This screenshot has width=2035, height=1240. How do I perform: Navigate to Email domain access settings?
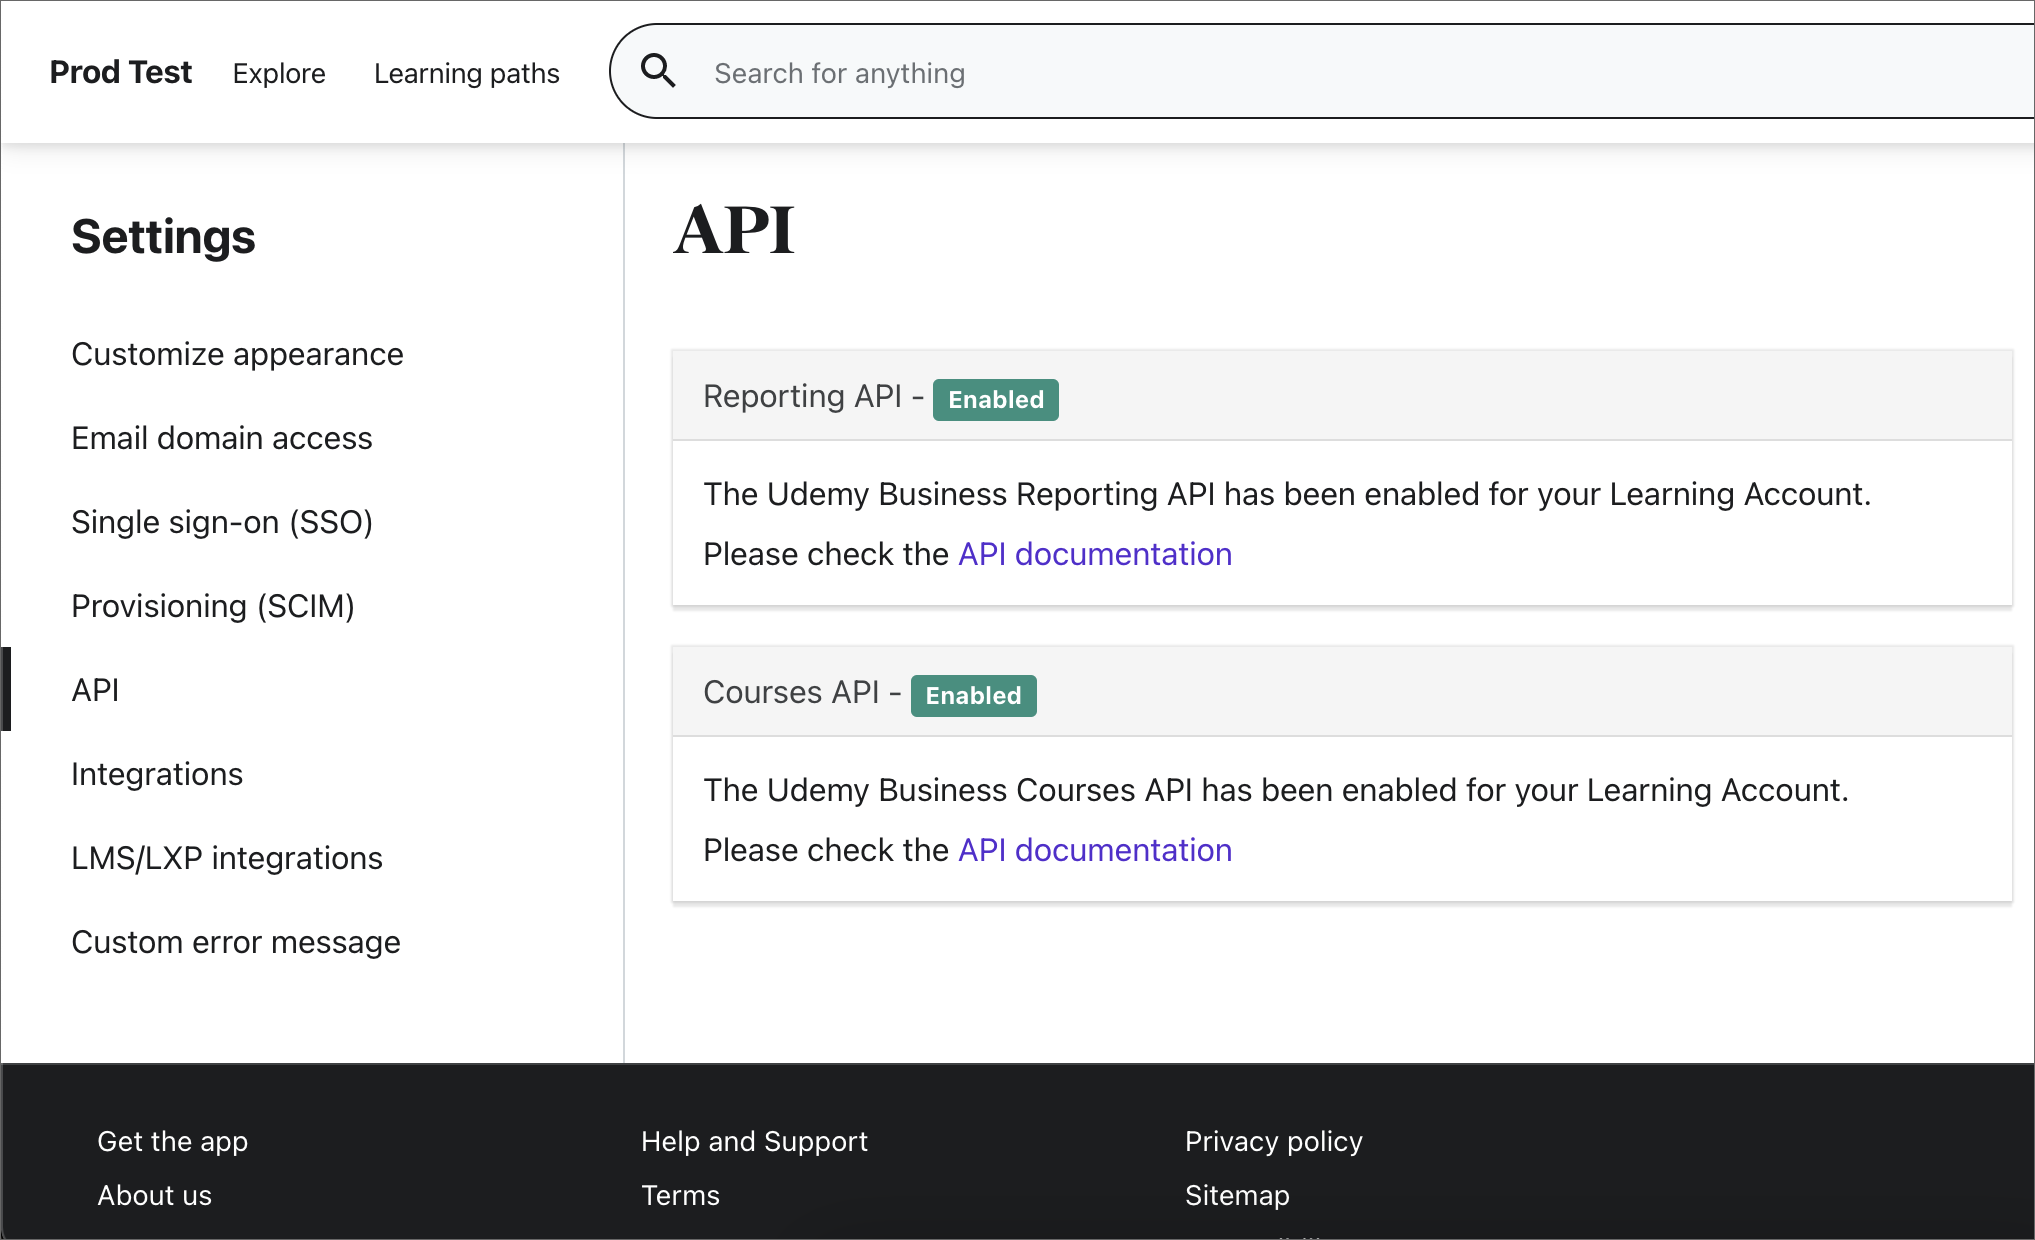[222, 438]
